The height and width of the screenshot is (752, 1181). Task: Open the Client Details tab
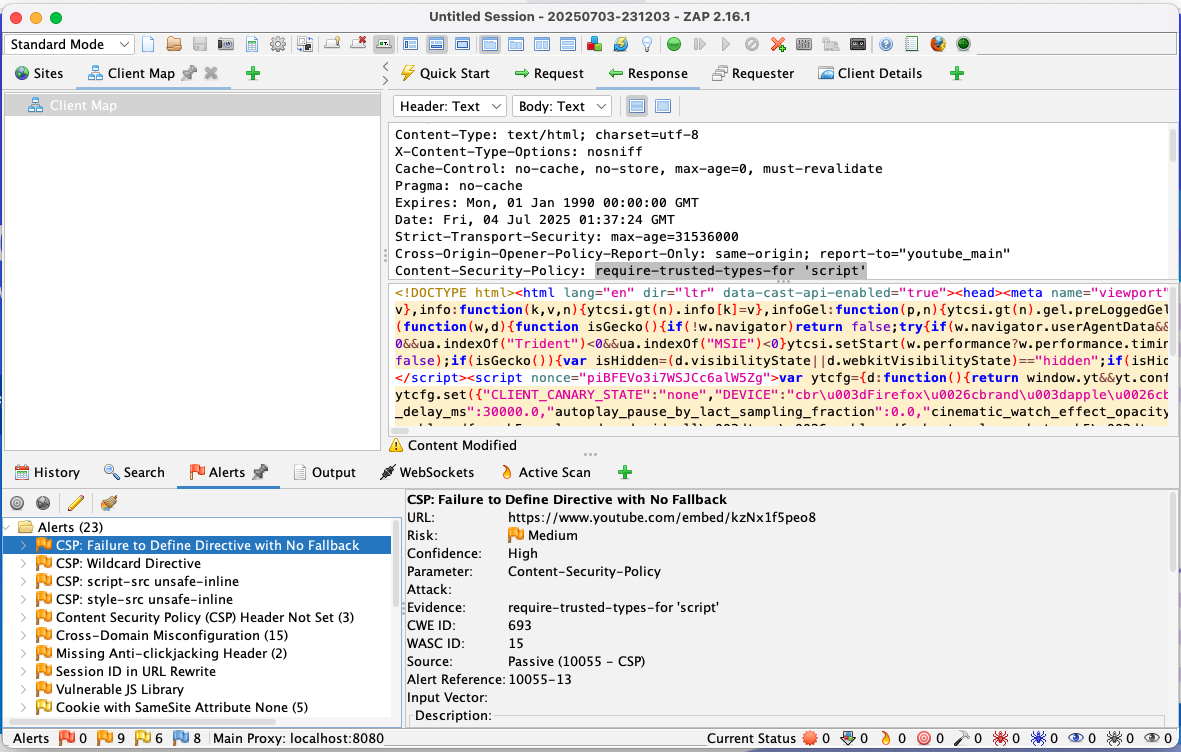(870, 73)
